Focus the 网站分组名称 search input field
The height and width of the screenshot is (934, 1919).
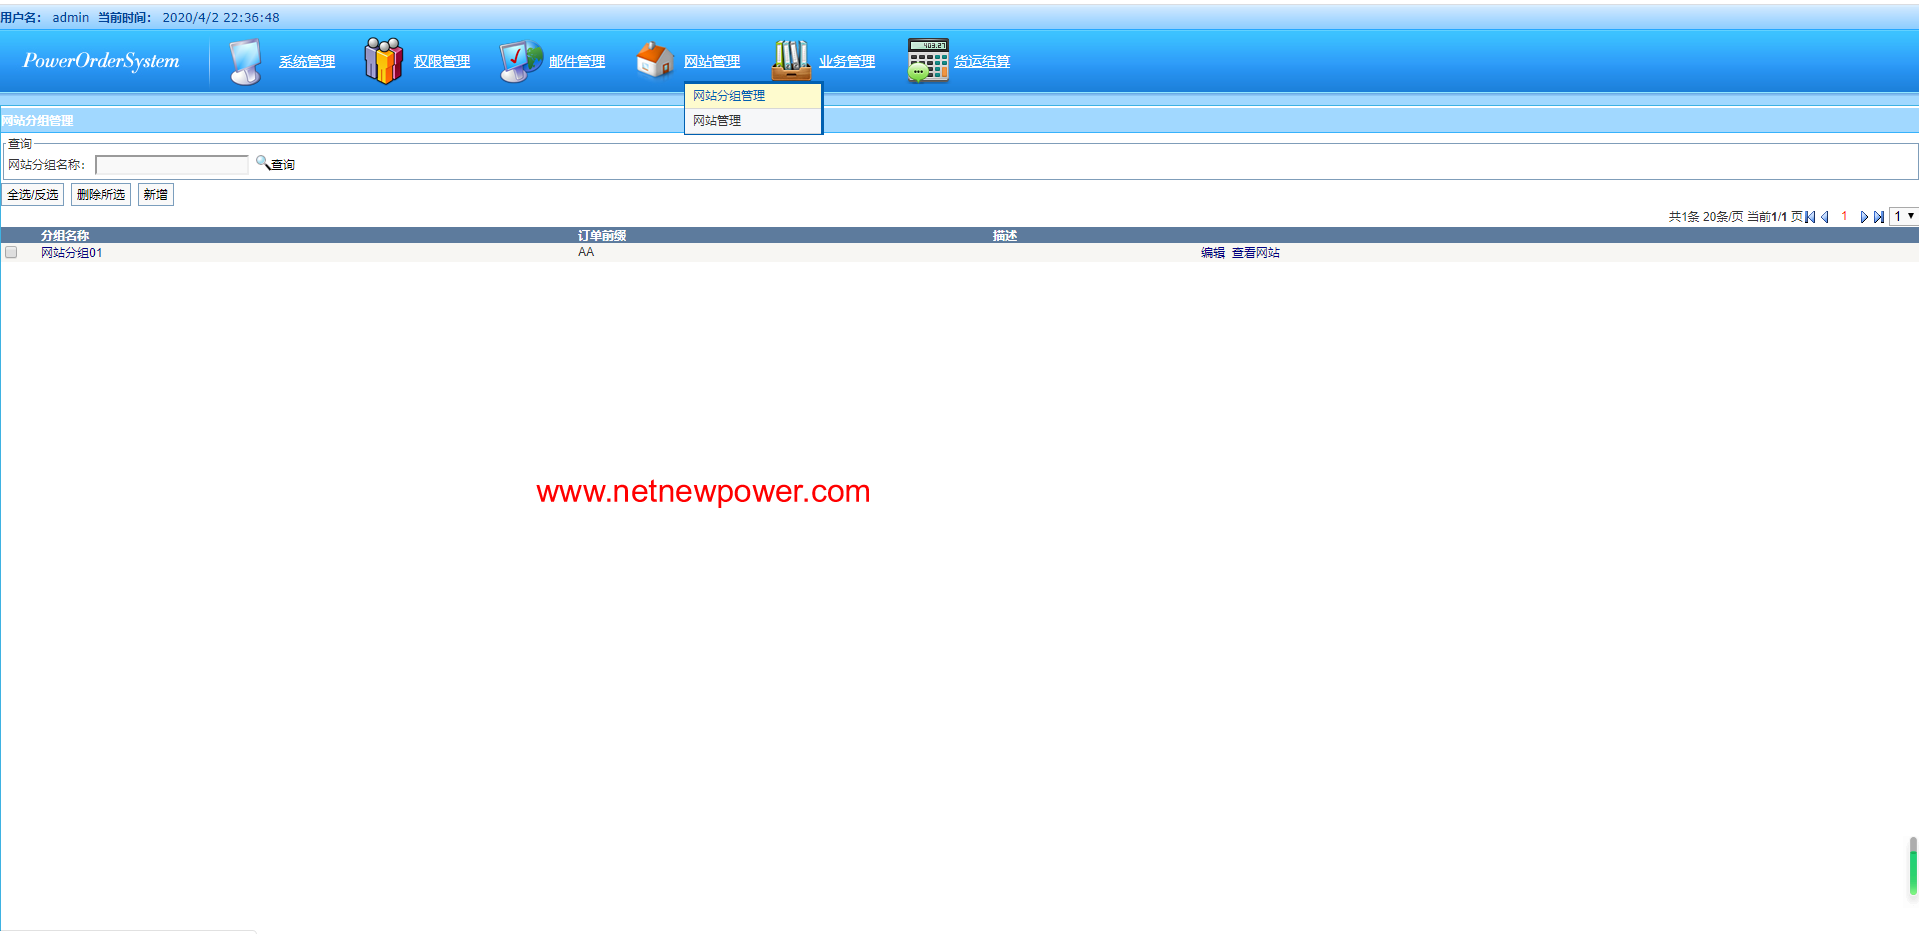[172, 165]
